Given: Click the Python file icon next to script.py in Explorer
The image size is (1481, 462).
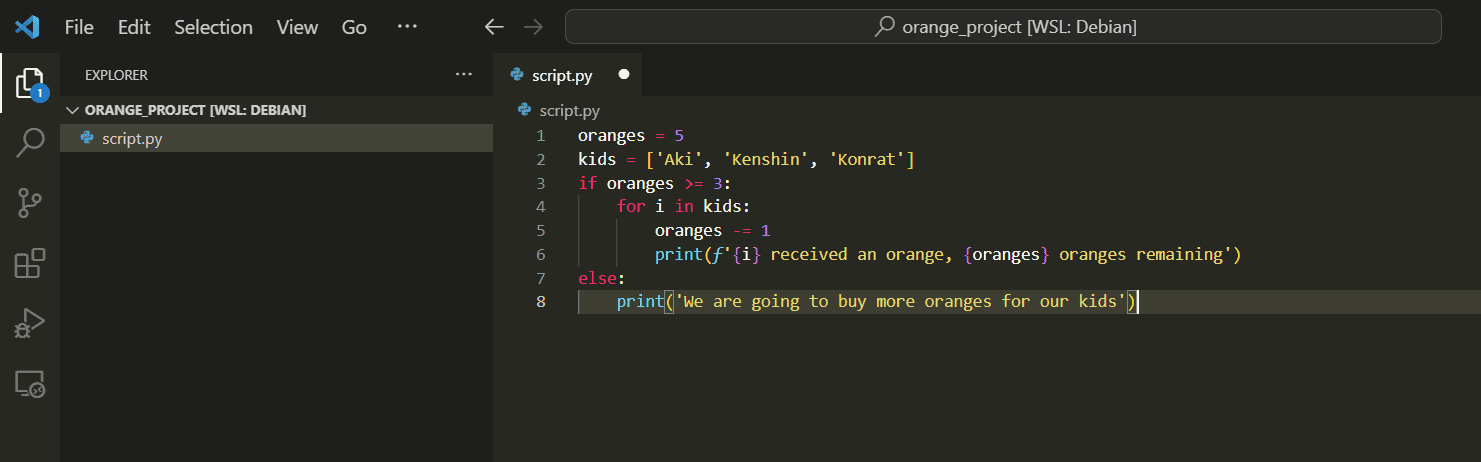Looking at the screenshot, I should click(x=87, y=138).
